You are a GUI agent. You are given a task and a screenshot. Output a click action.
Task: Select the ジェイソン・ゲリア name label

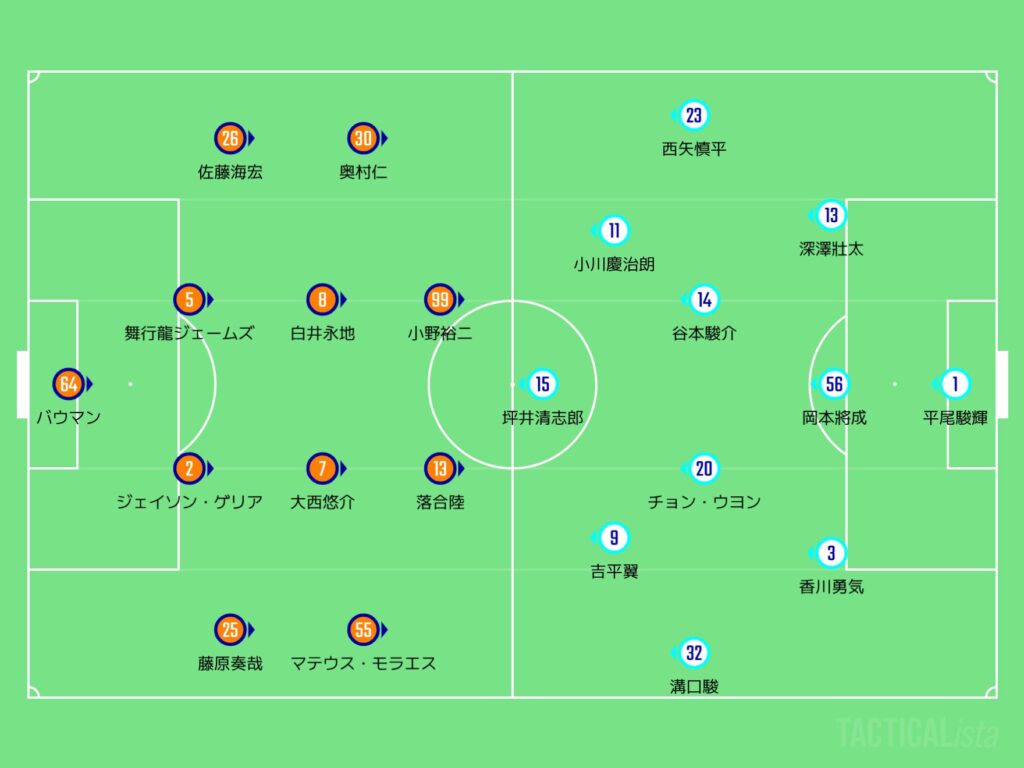189,502
